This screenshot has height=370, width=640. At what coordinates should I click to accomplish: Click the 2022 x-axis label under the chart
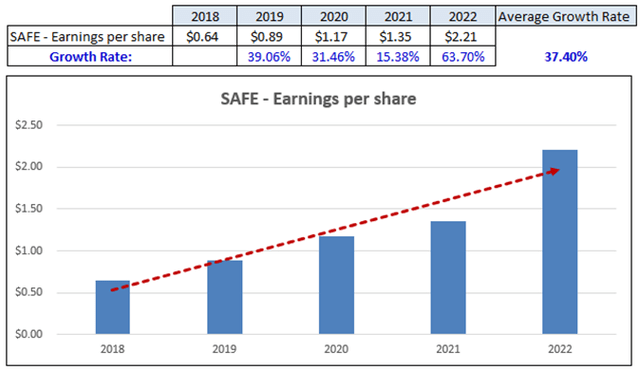pos(560,349)
